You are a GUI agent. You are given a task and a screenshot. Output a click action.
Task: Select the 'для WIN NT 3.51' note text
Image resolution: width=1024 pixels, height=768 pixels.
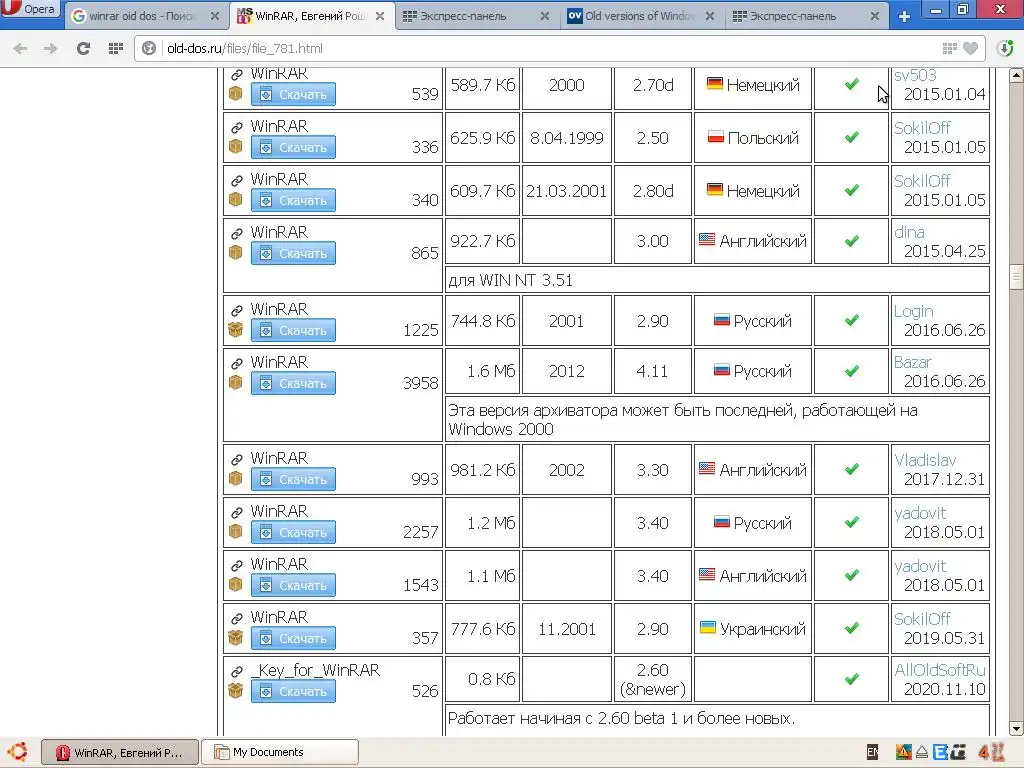click(x=510, y=280)
